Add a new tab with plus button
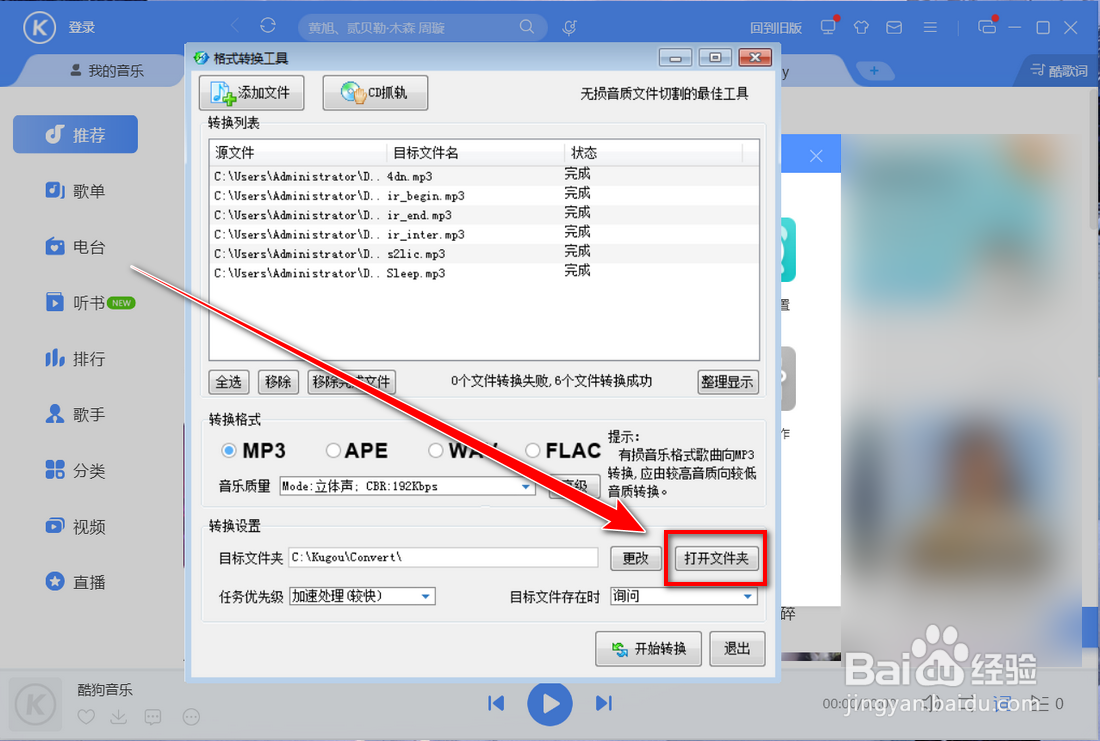This screenshot has width=1100, height=741. pos(874,71)
